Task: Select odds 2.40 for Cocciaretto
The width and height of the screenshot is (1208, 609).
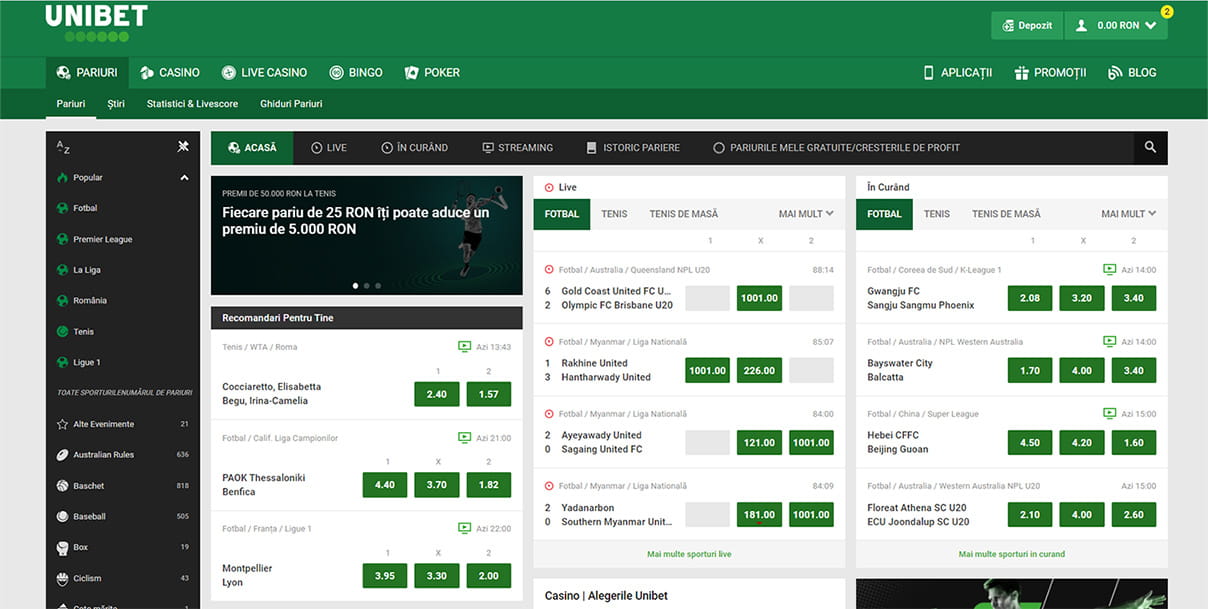Action: point(436,394)
